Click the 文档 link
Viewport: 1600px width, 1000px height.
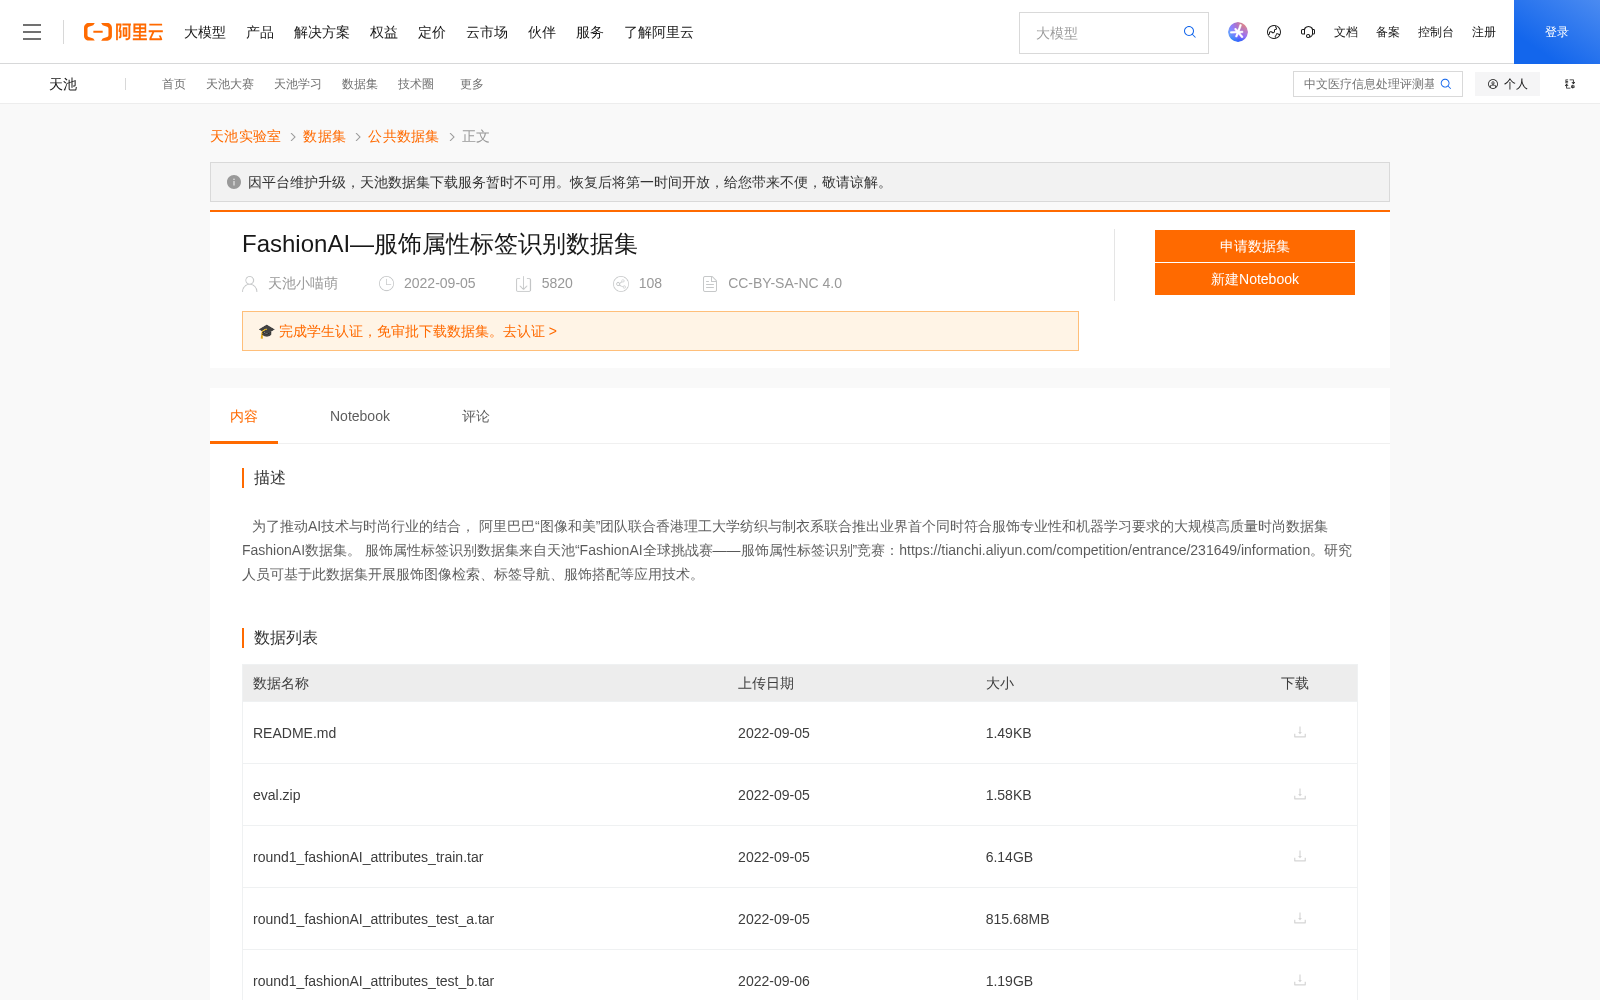tap(1346, 32)
